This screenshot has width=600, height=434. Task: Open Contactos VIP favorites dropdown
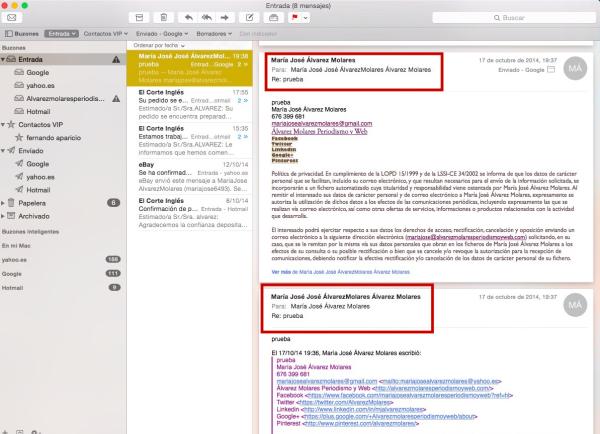coord(106,34)
